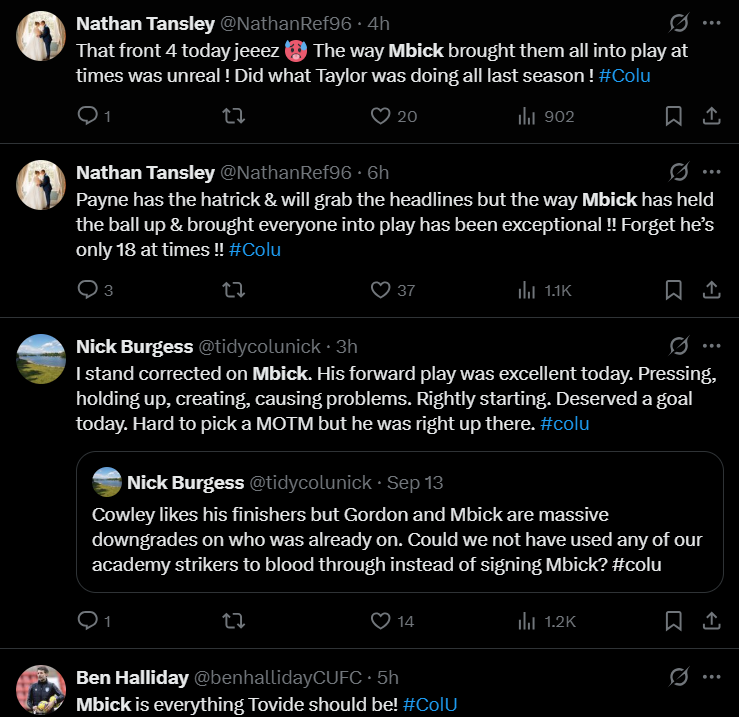
Task: Open Nick Burgess's landscape avatar
Action: click(x=41, y=359)
